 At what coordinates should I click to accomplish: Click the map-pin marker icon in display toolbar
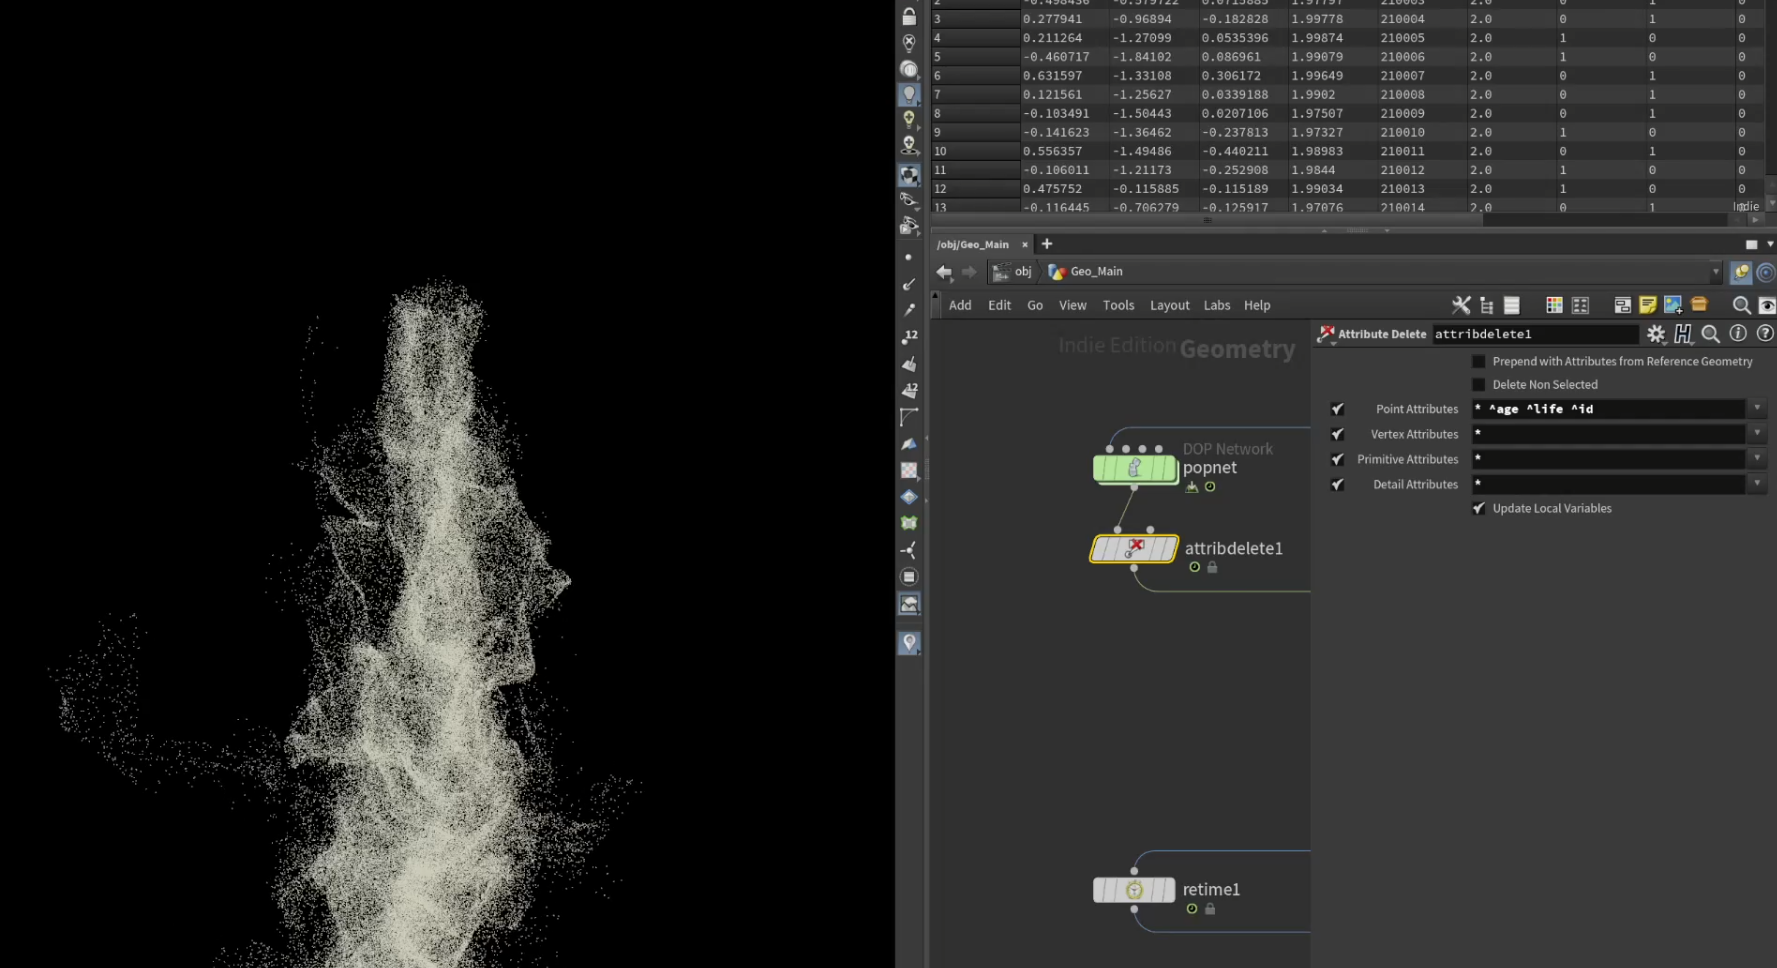point(909,642)
